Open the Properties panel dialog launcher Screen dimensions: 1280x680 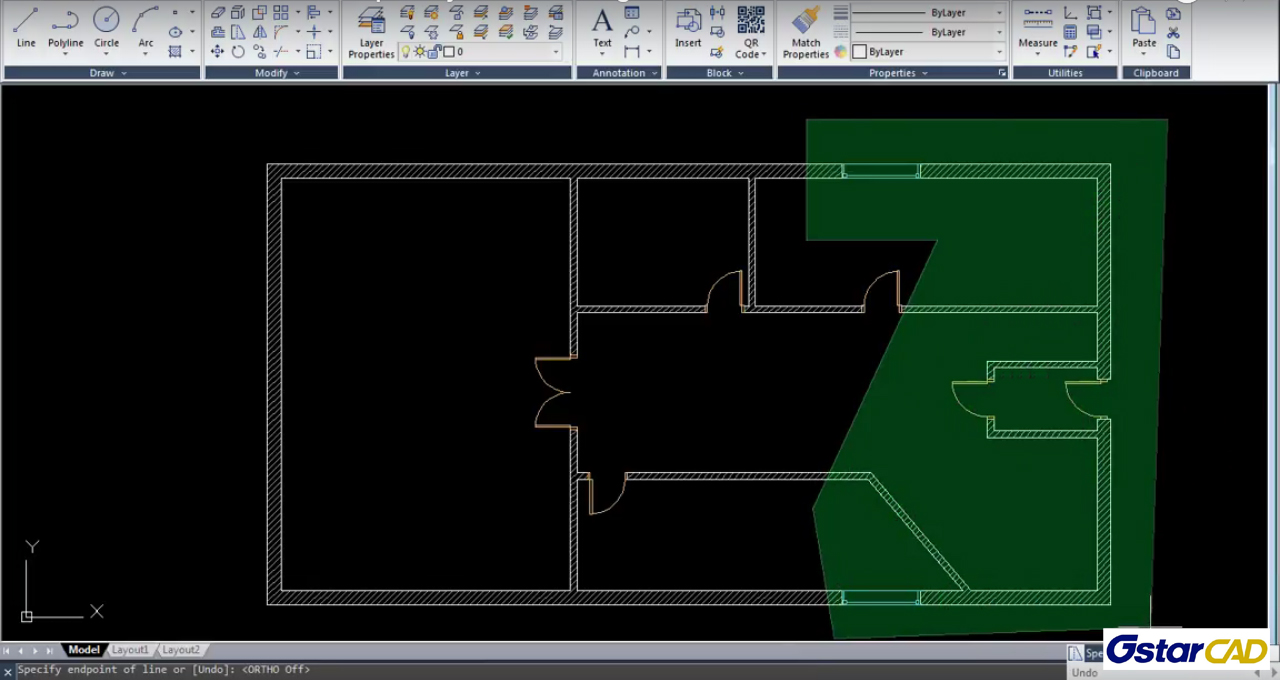1002,73
